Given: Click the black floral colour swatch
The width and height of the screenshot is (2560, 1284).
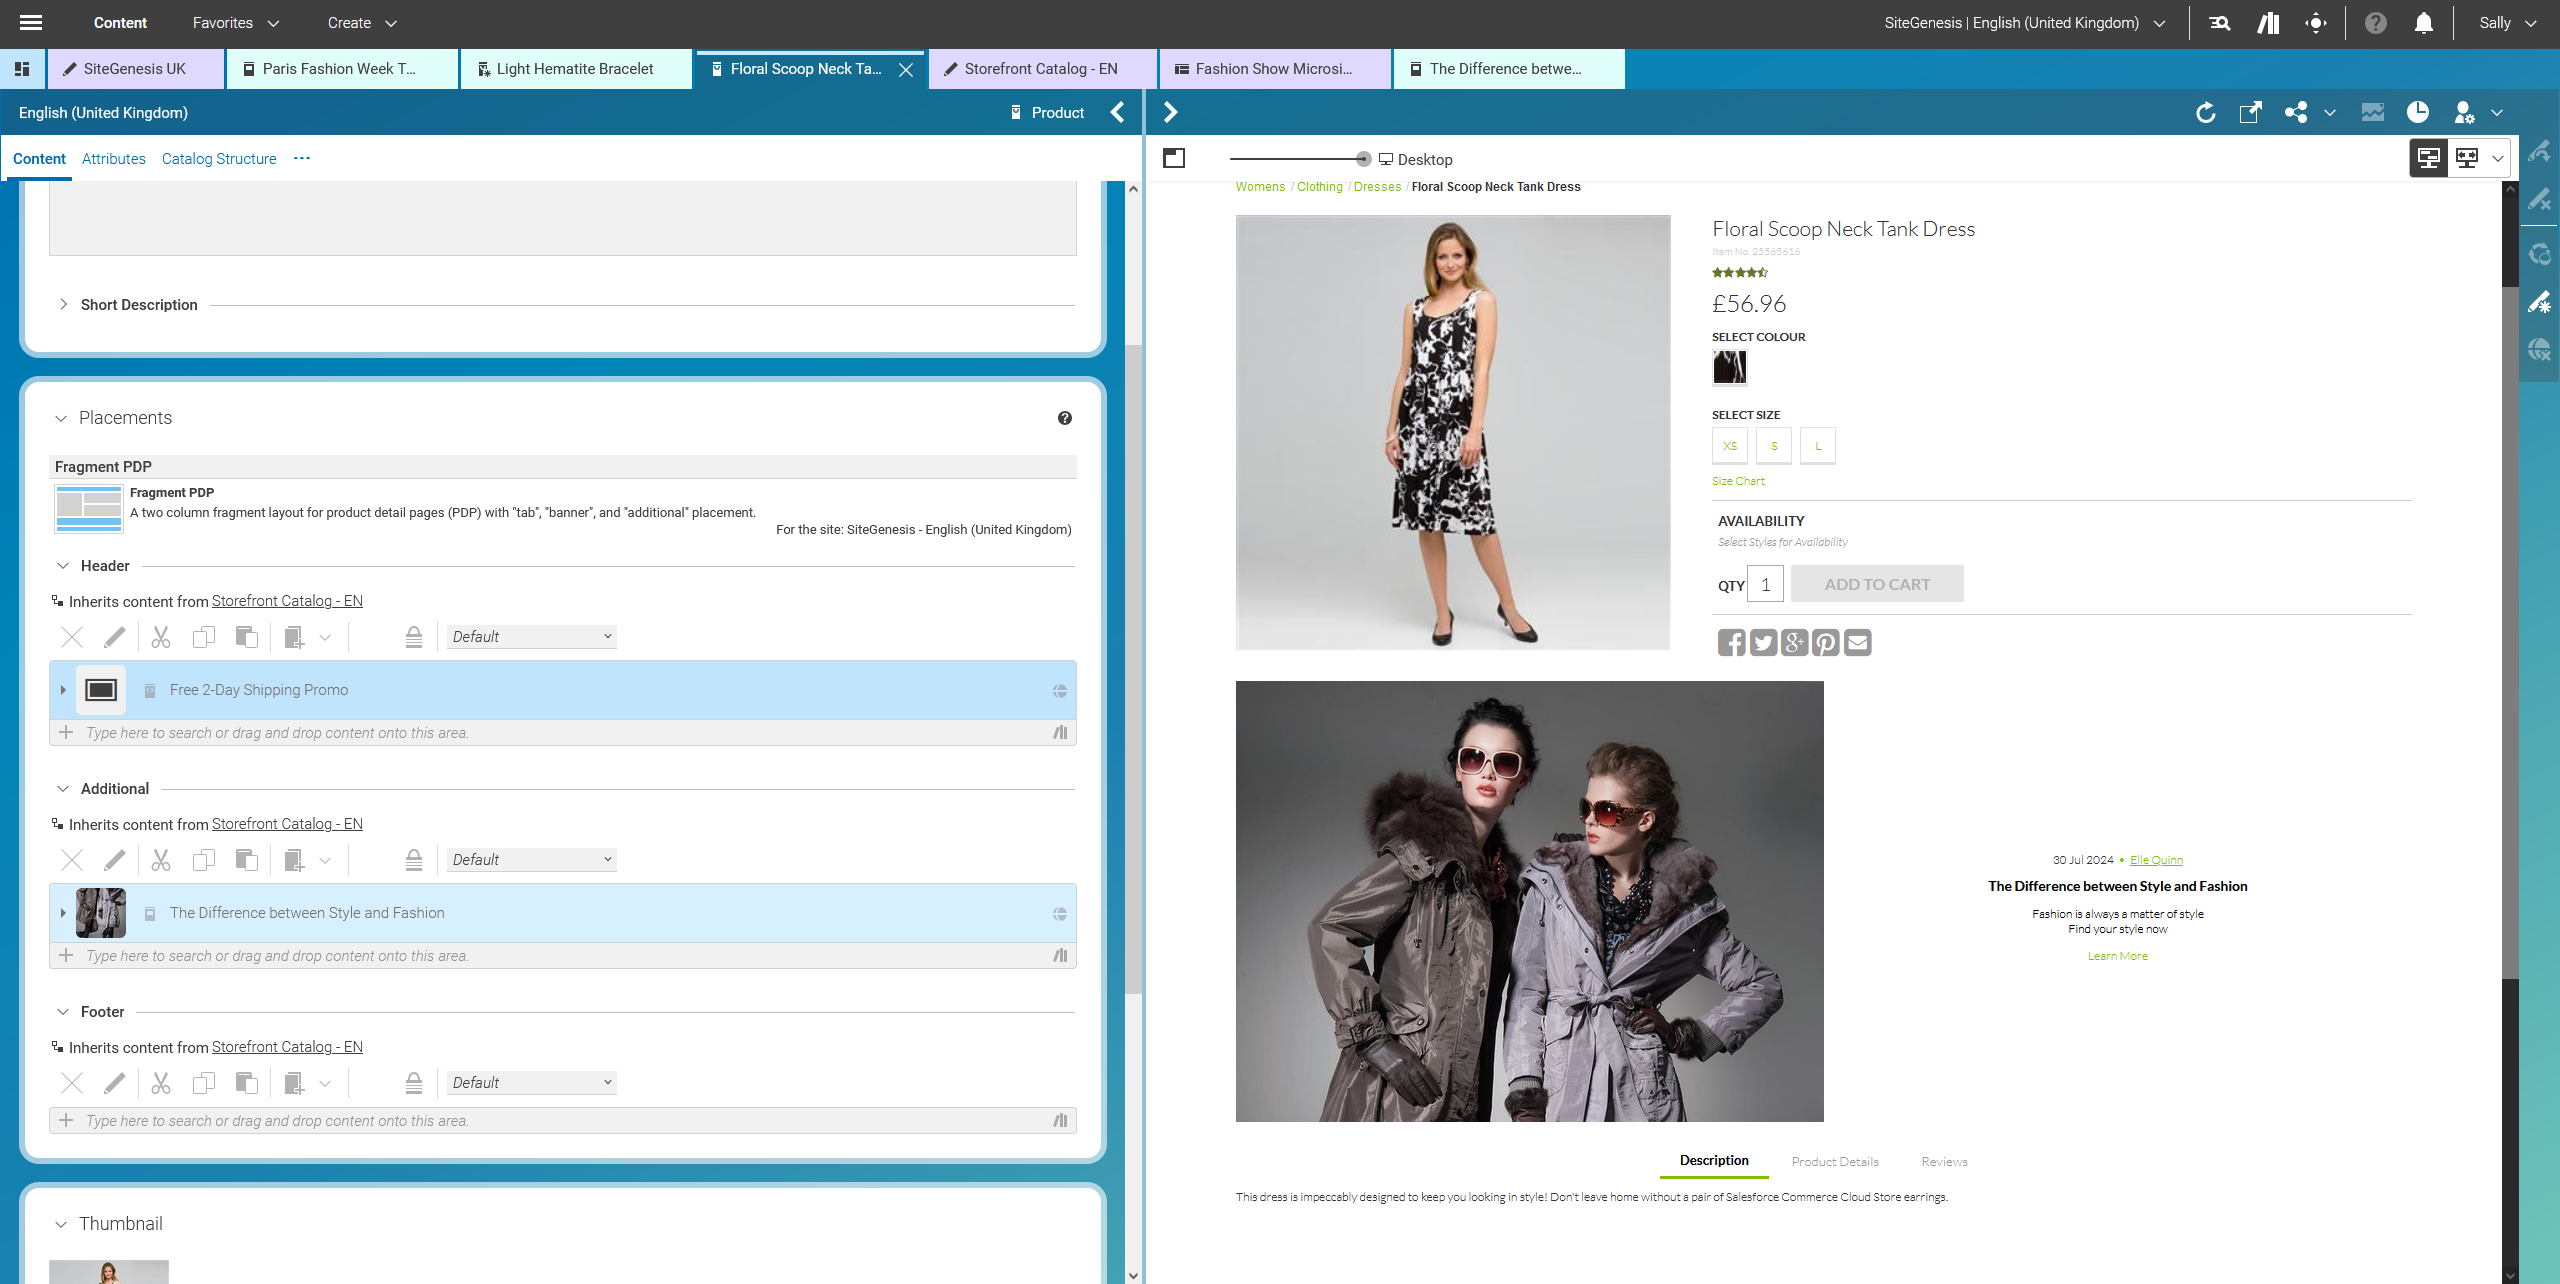Looking at the screenshot, I should (x=1729, y=367).
